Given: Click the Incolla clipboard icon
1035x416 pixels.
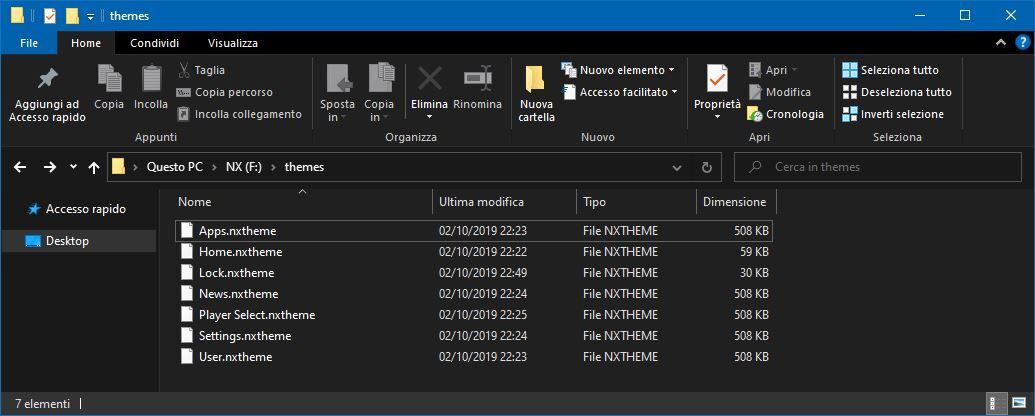Looking at the screenshot, I should tap(151, 78).
